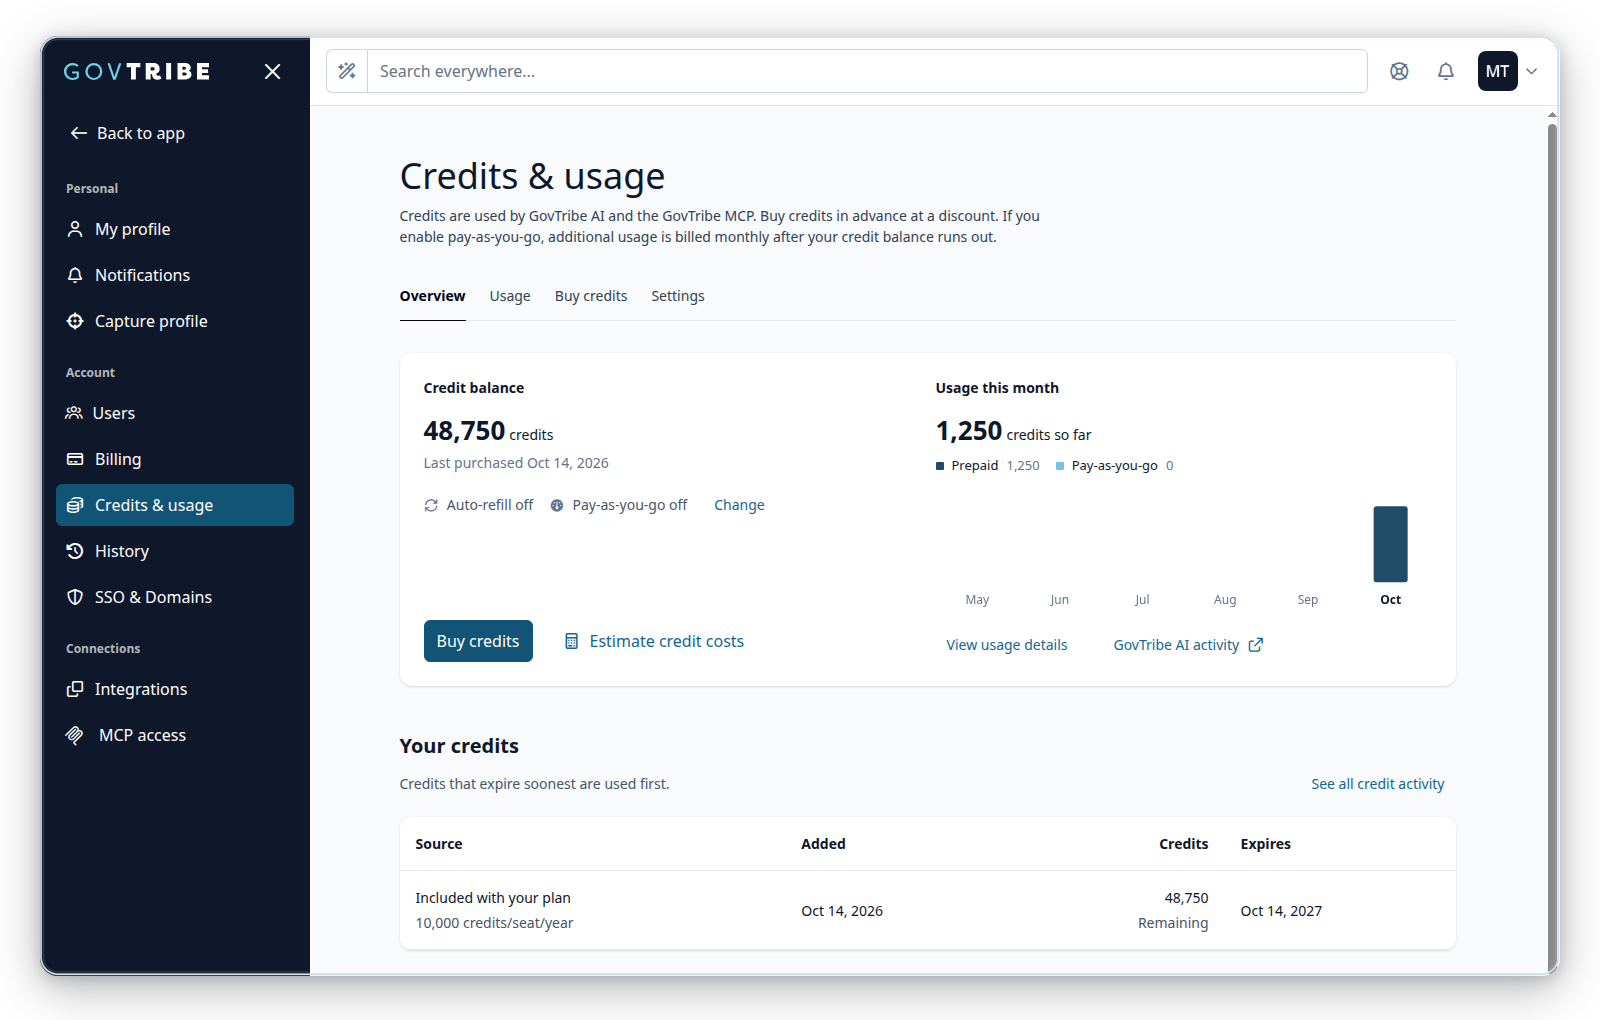Click the October usage bar in chart
This screenshot has width=1600, height=1020.
click(x=1390, y=544)
